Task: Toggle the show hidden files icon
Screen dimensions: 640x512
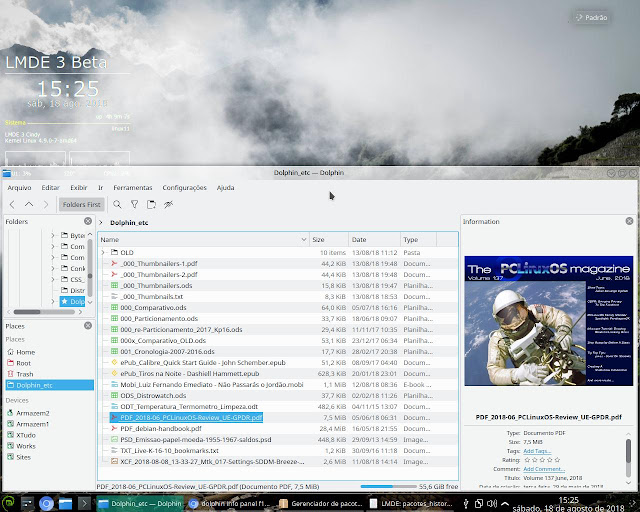Action: coord(169,205)
